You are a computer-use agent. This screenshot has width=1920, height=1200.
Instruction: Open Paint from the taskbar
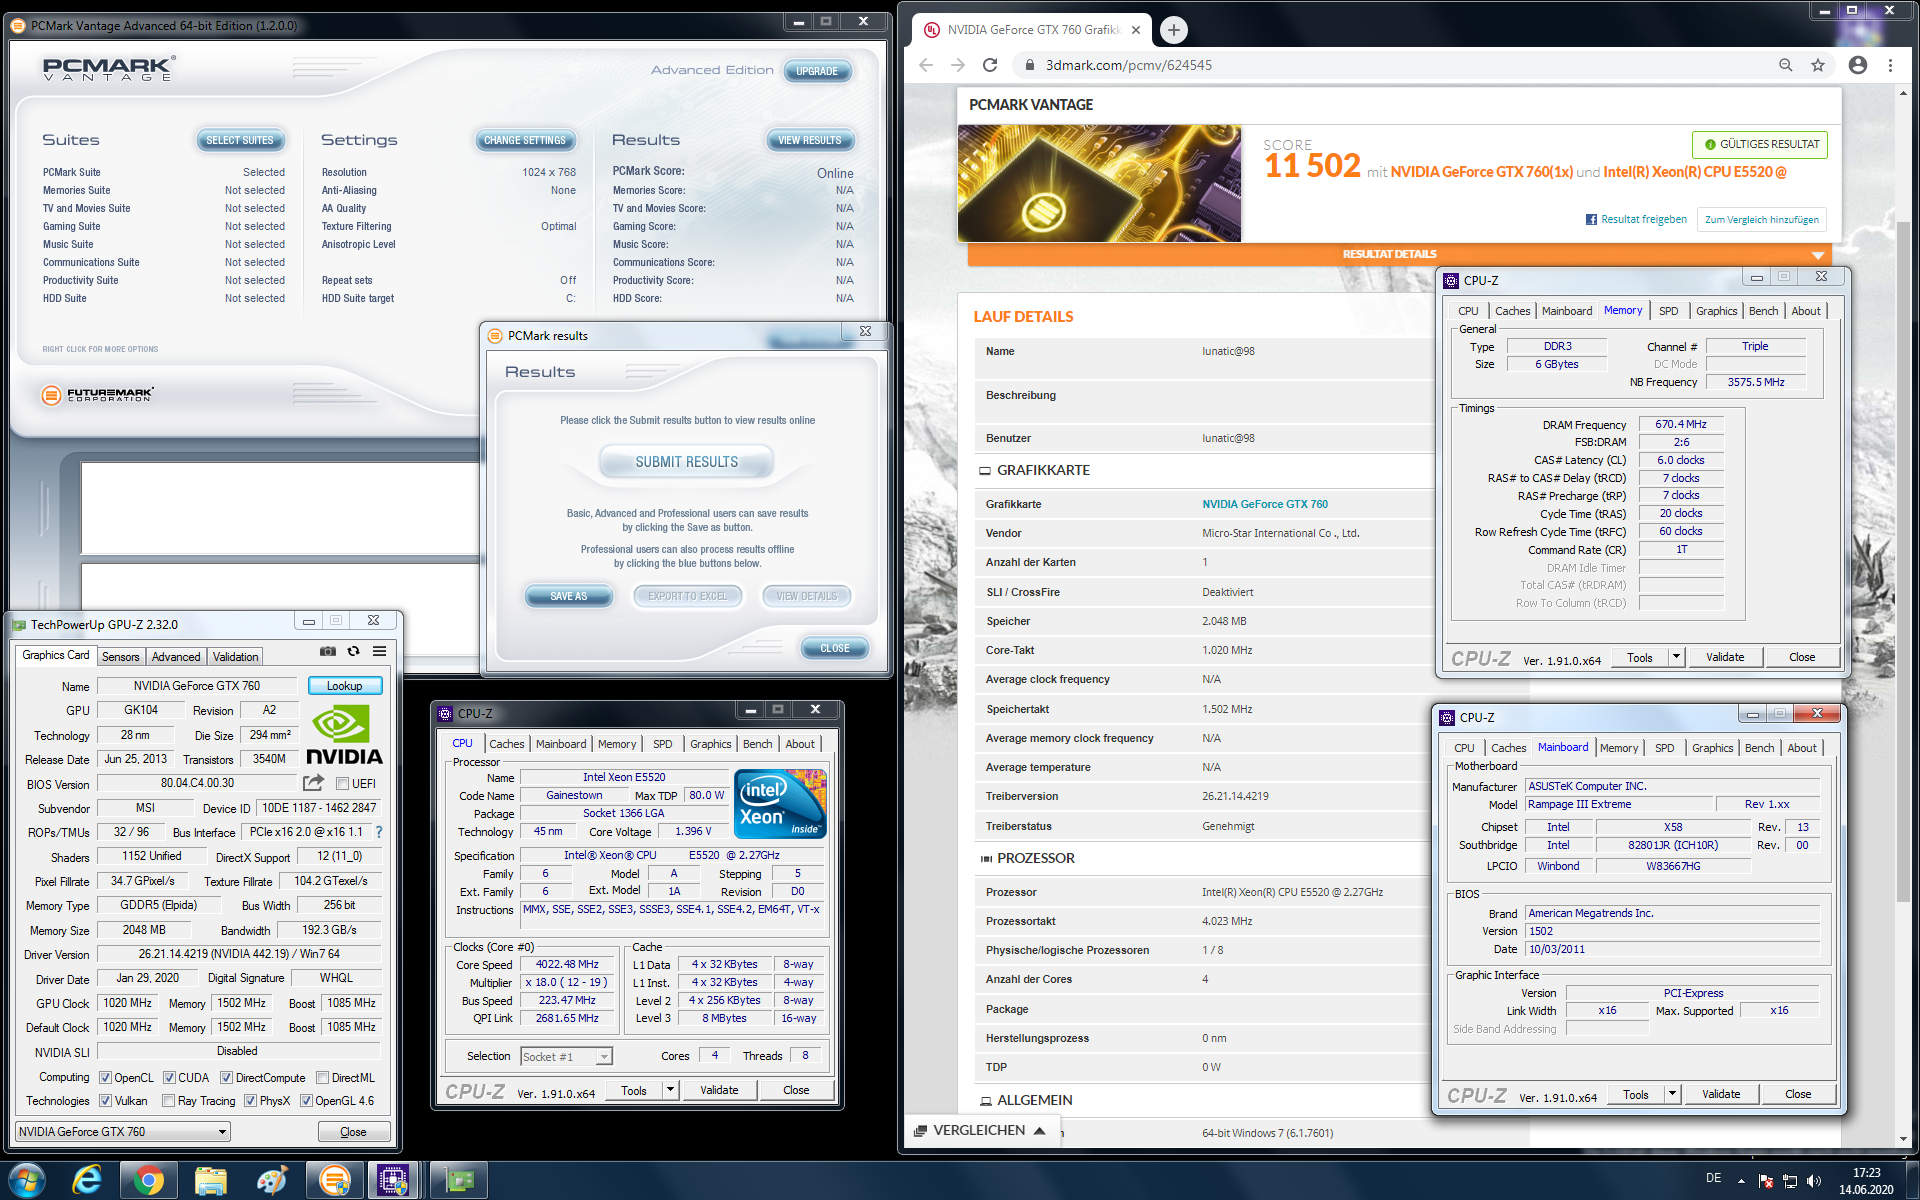click(272, 1181)
